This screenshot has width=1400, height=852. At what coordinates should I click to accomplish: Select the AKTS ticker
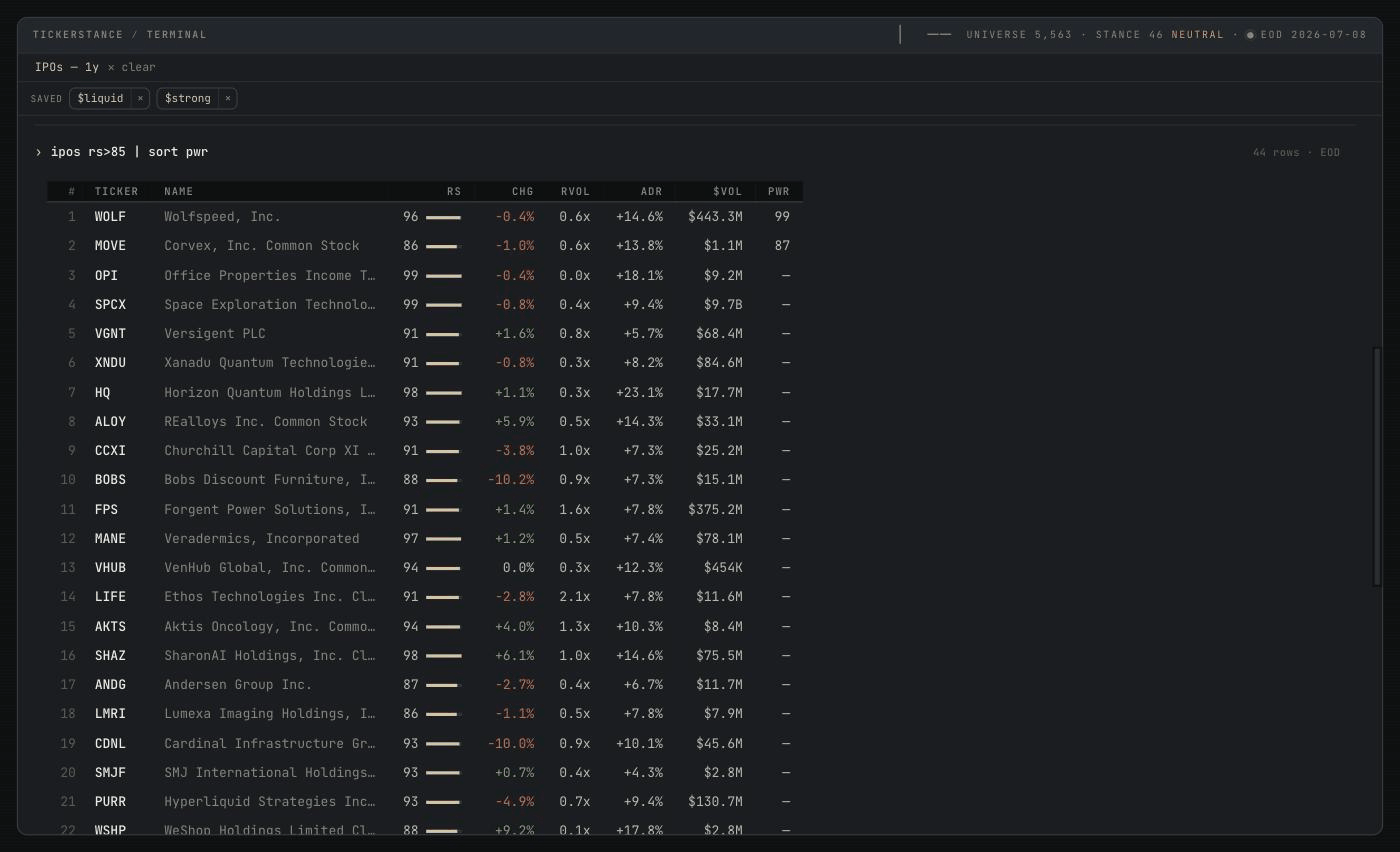click(110, 626)
